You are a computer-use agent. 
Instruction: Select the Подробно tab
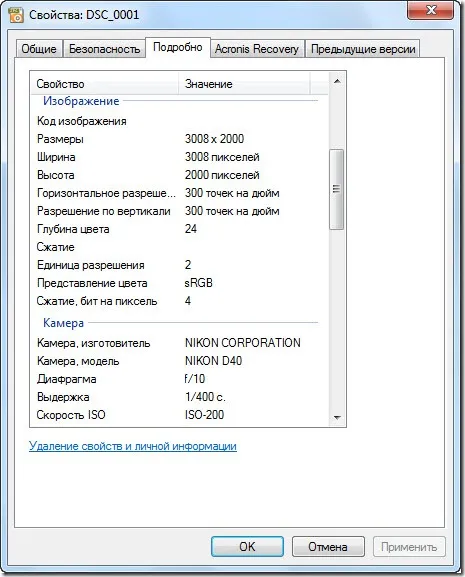coord(178,47)
